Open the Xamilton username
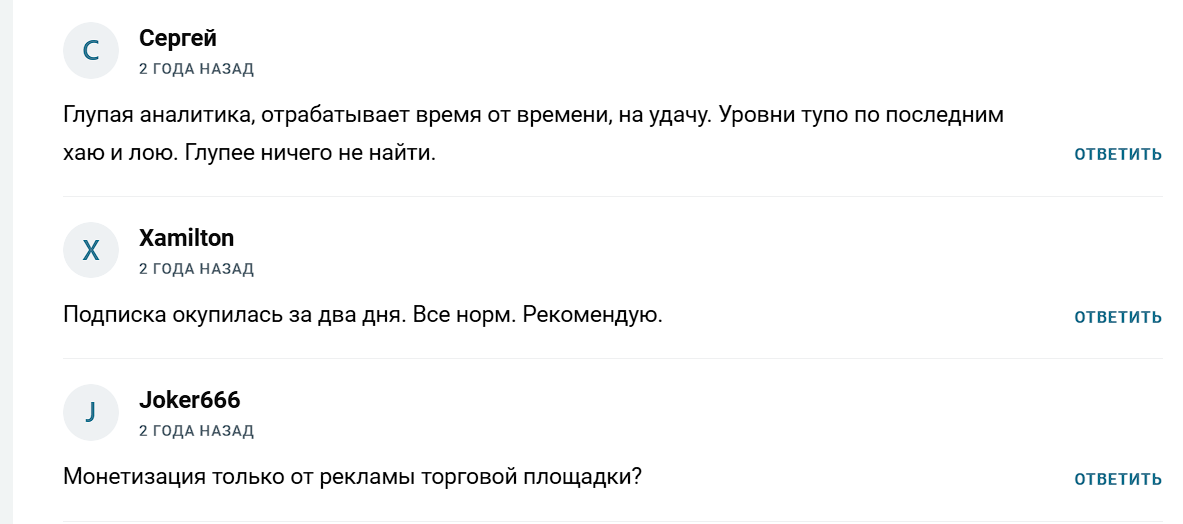1183x524 pixels. tap(186, 238)
